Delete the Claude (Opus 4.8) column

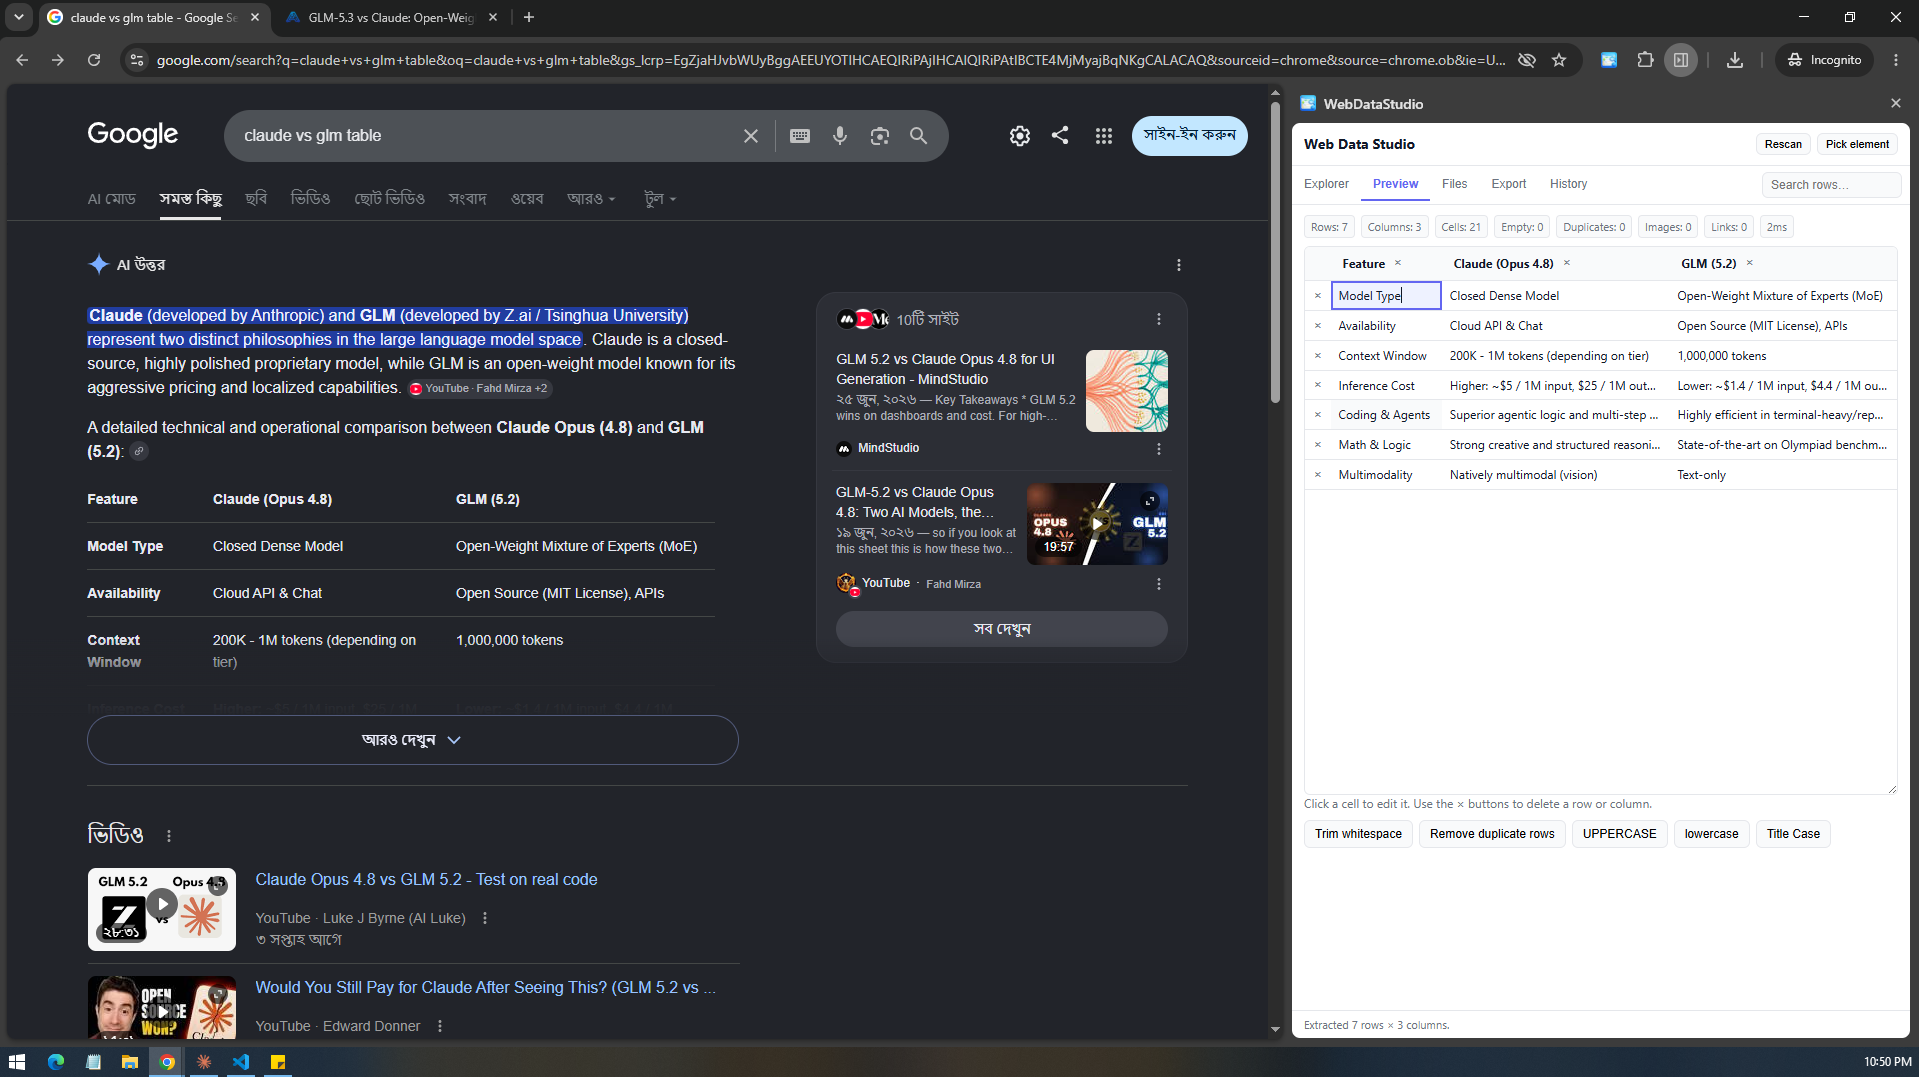point(1567,263)
